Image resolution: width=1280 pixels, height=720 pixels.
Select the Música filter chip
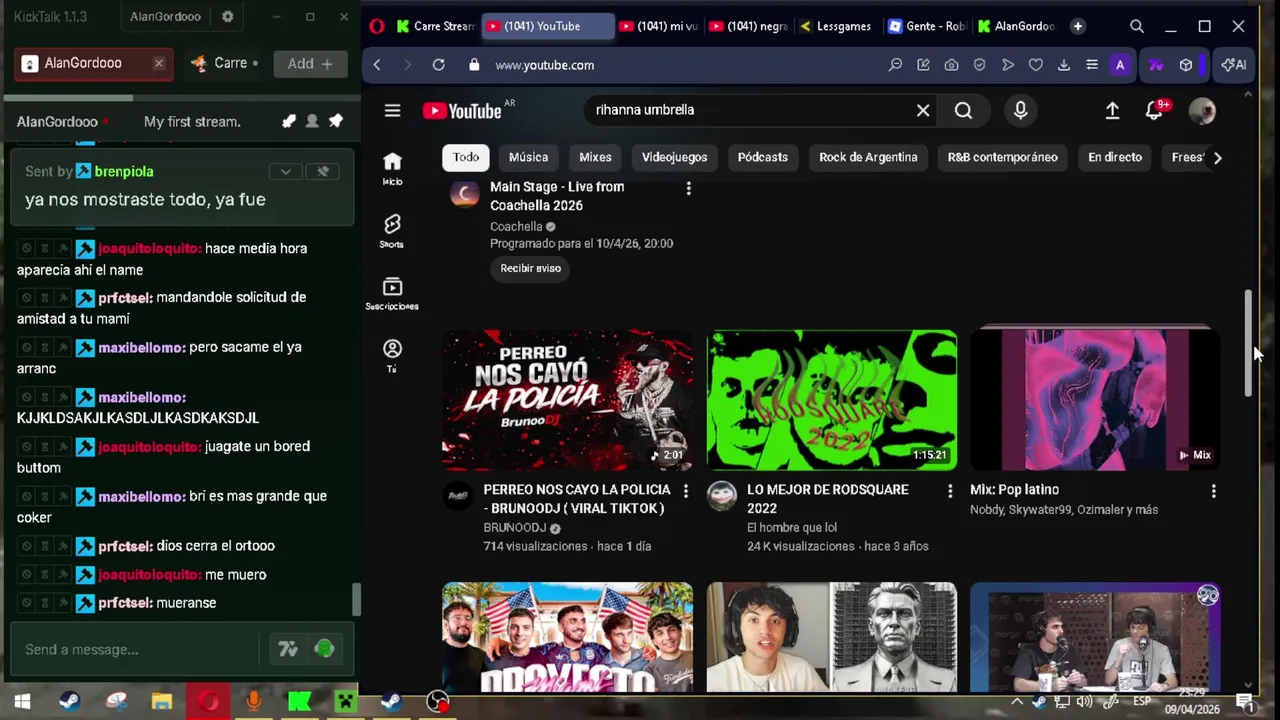[x=528, y=157]
